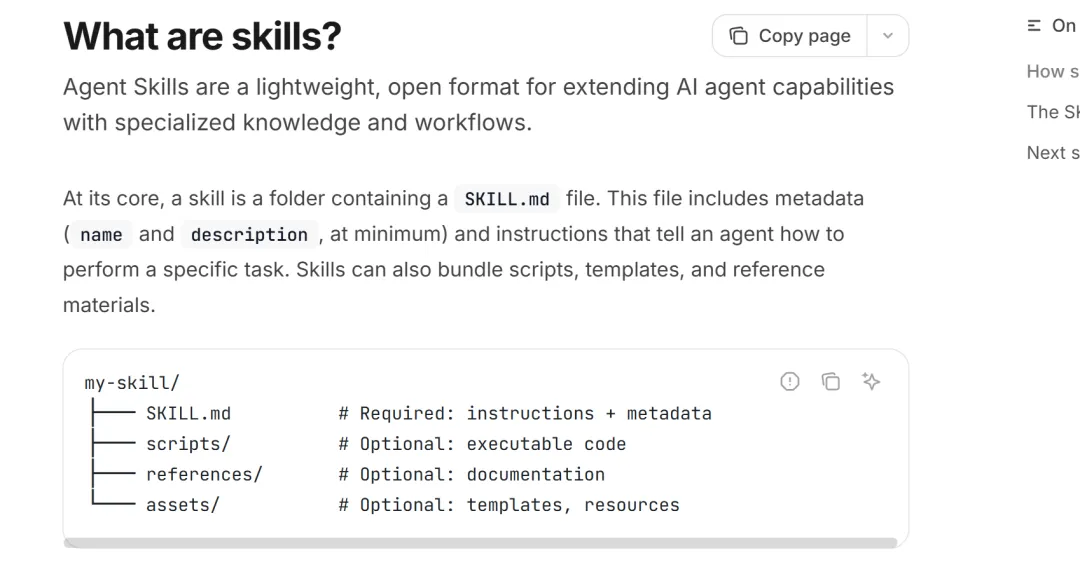Go to the 'Next s…' sidebar link
Viewport: 1080px width, 586px height.
click(1052, 153)
